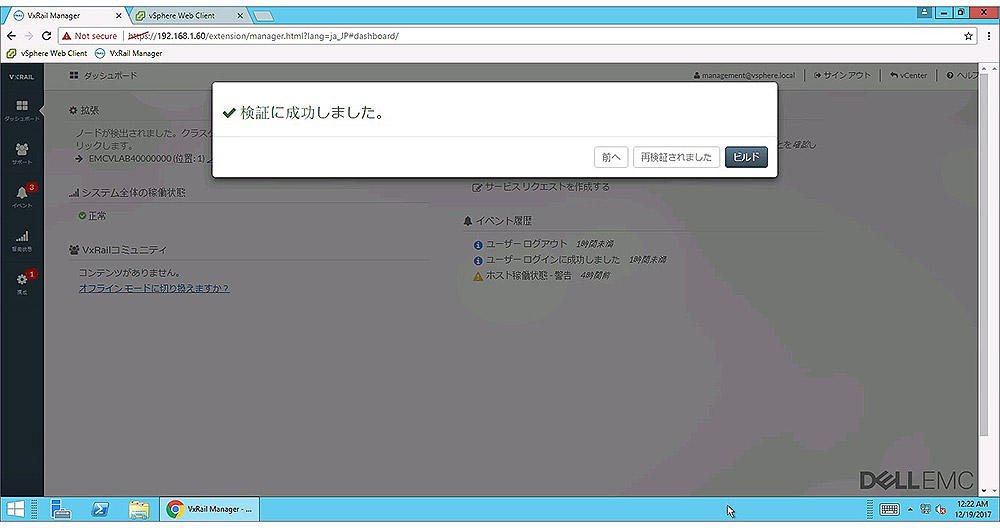The height and width of the screenshot is (528, 1000).
Task: Open the vSphere Web Client bookmark
Action: pos(47,54)
